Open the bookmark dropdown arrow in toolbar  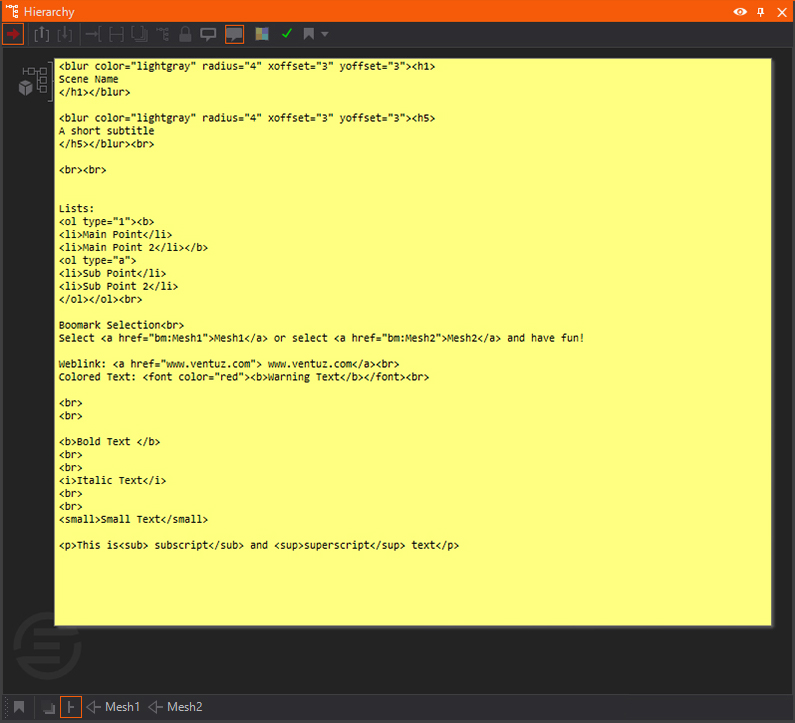click(324, 35)
